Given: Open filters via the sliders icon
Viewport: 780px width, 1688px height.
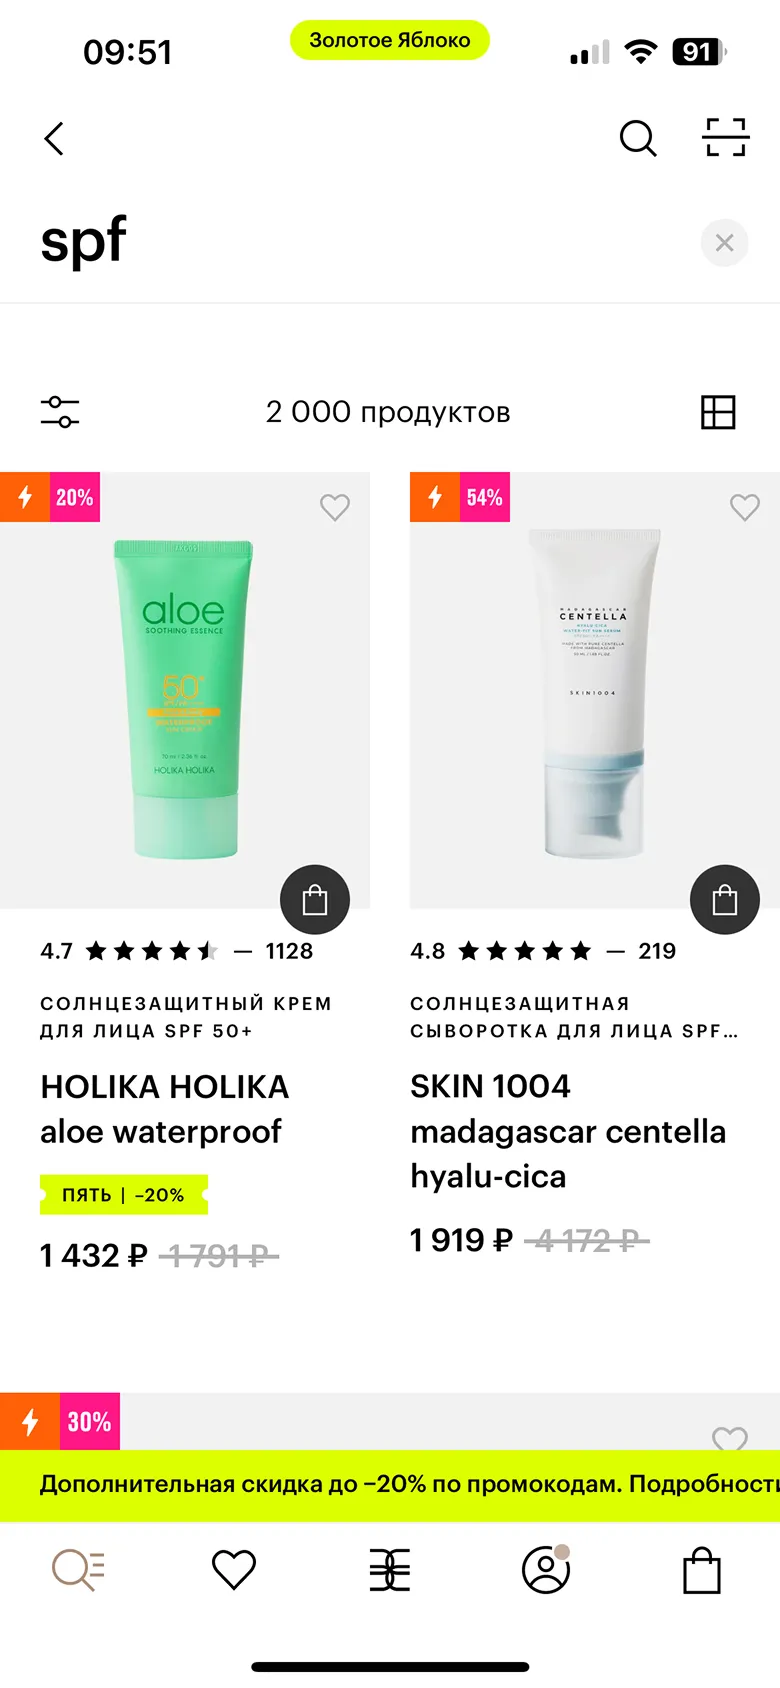Looking at the screenshot, I should point(60,412).
